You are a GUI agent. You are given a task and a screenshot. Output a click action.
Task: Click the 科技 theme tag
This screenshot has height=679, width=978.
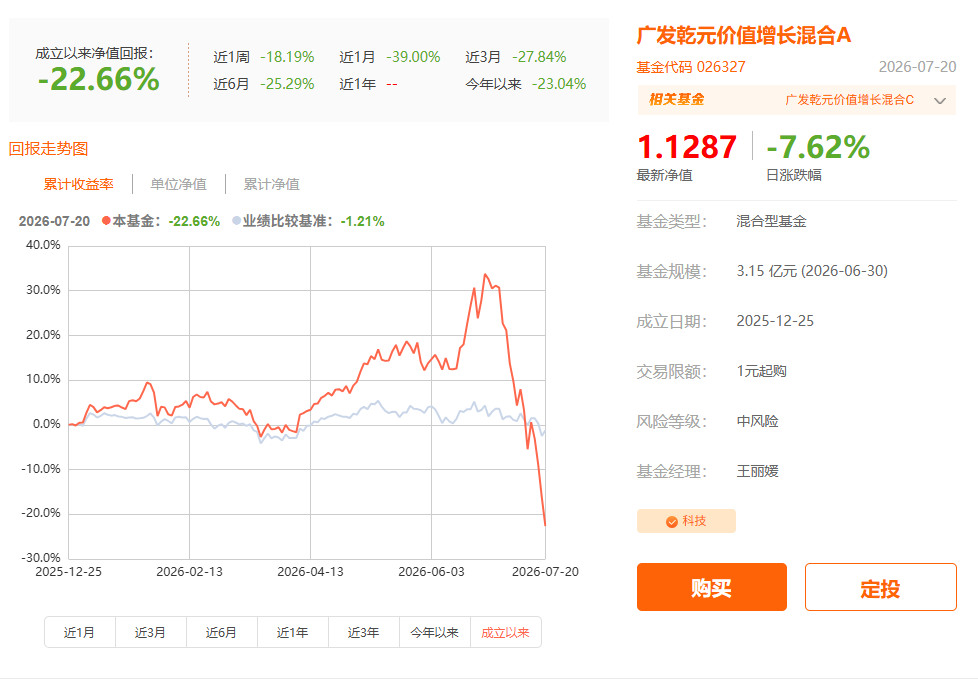click(686, 521)
